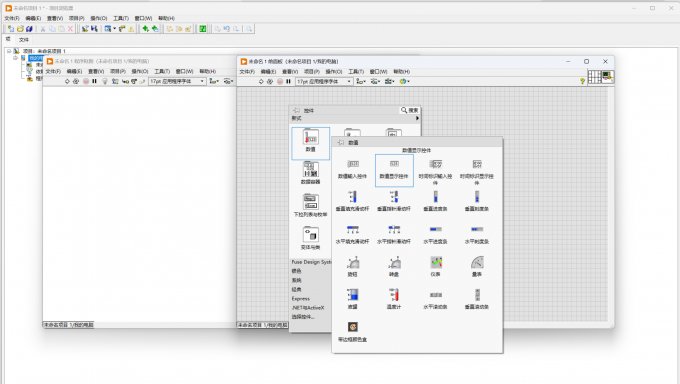Click the VI icon at top right
This screenshot has height=384, width=680.
[x=608, y=77]
